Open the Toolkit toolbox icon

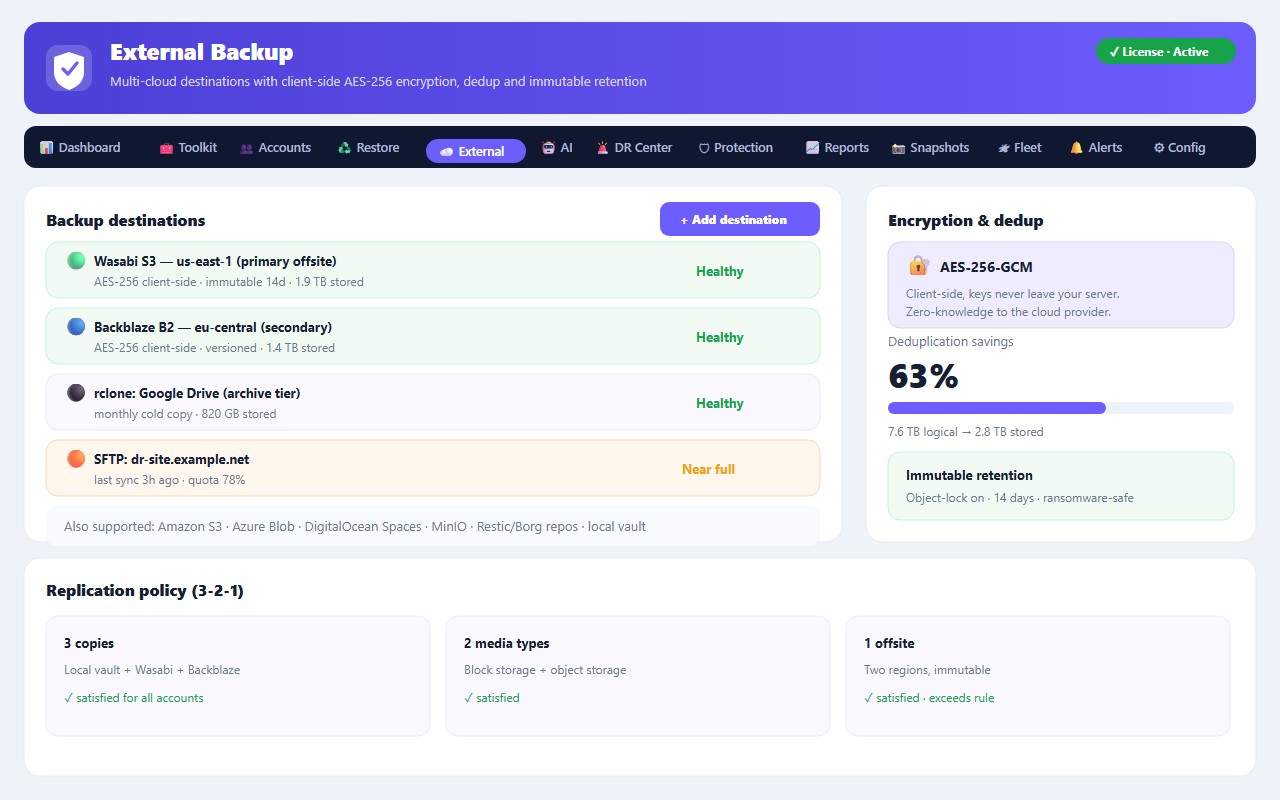166,148
